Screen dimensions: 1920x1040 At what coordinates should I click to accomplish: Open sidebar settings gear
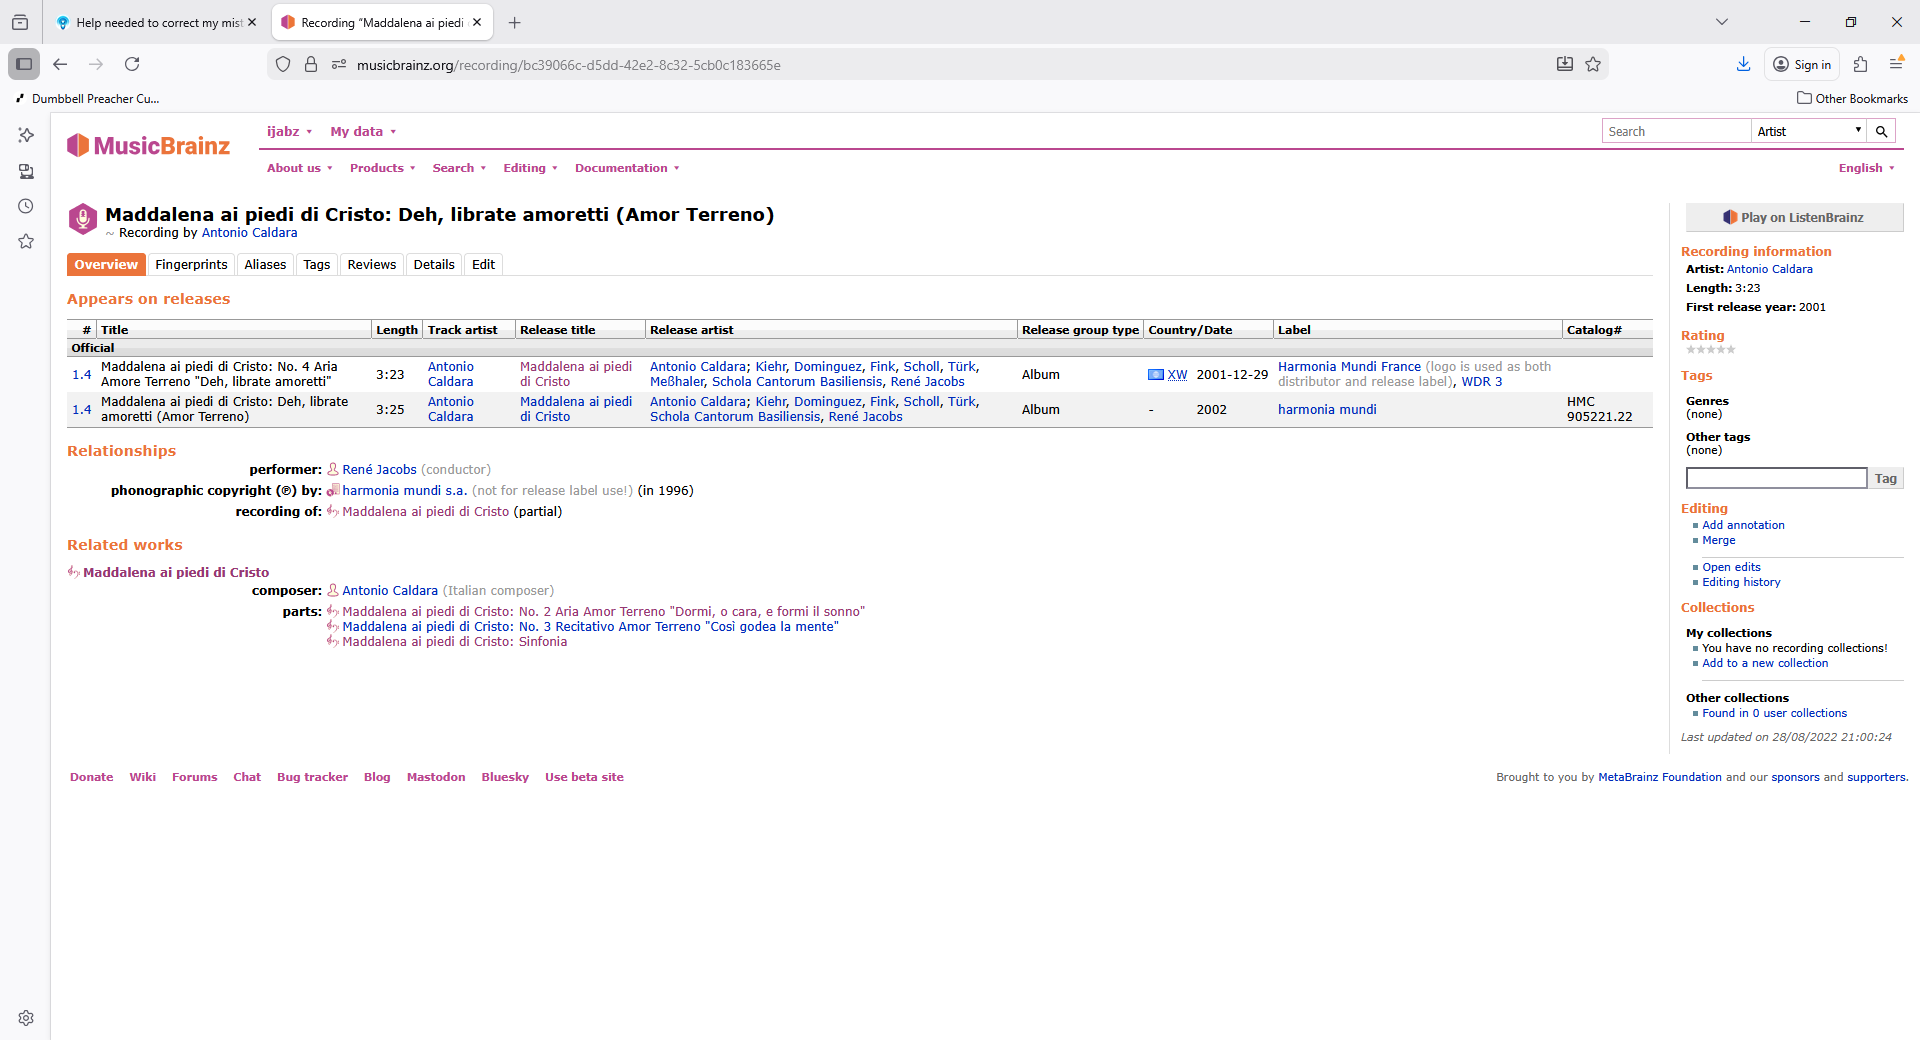point(26,1018)
